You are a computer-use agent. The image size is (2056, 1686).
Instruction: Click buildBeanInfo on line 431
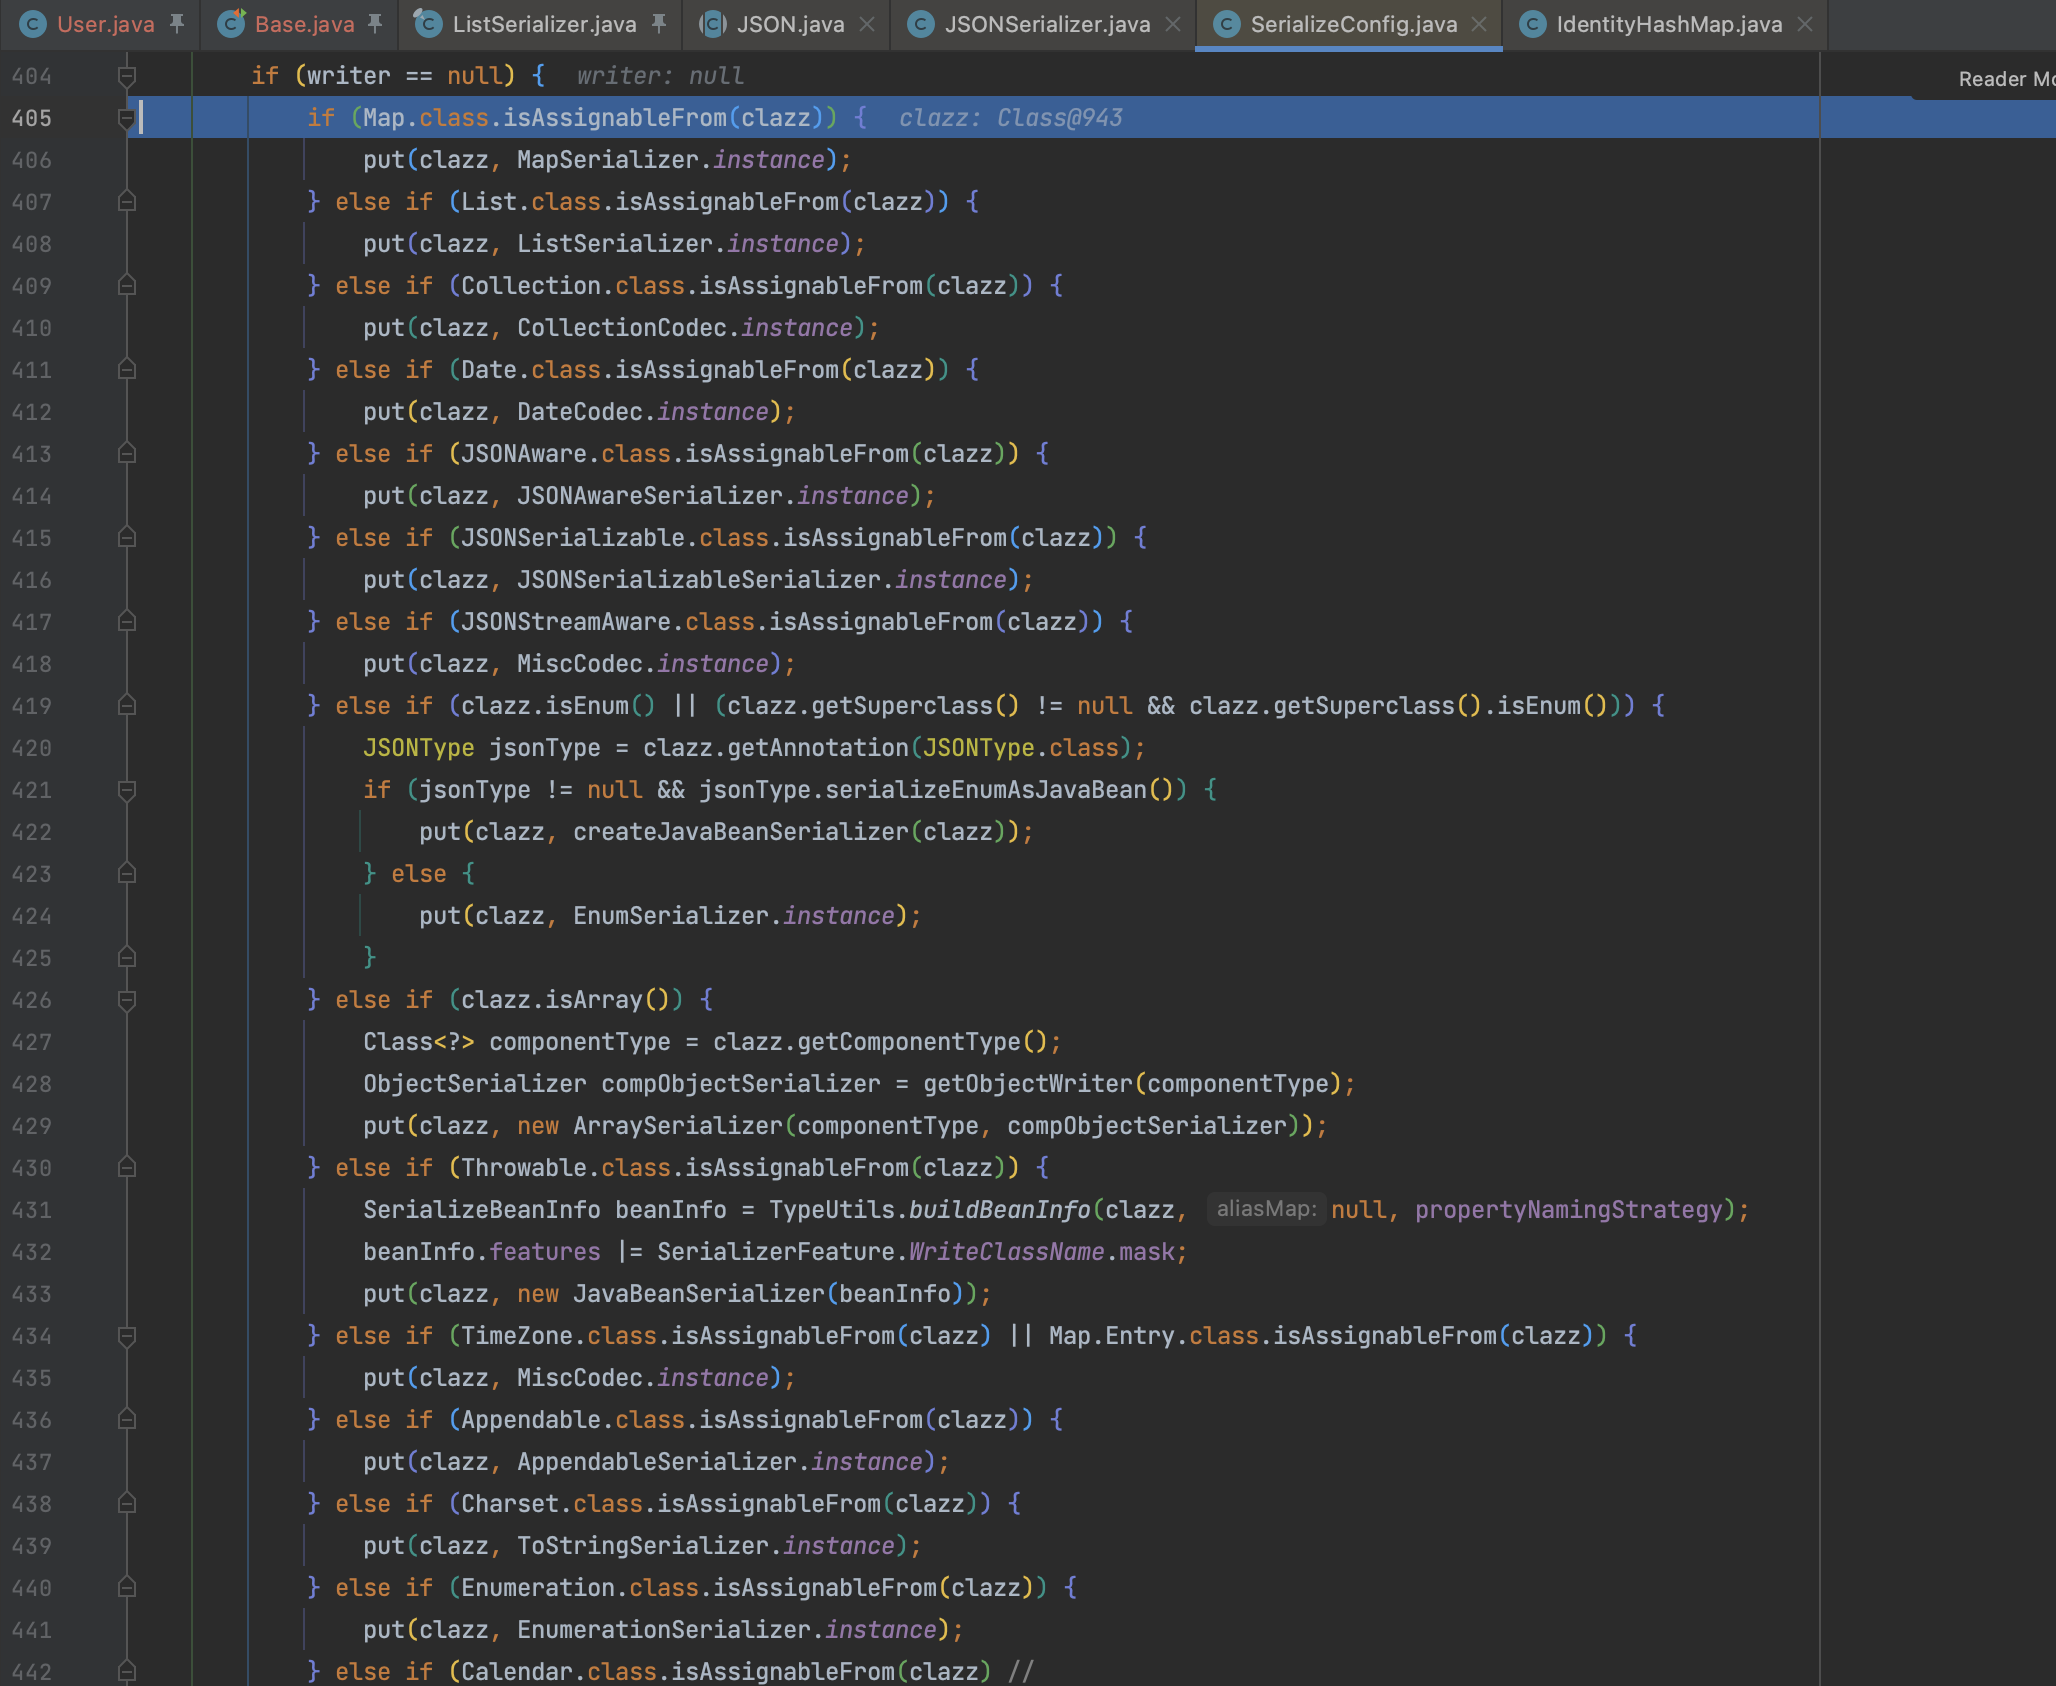[999, 1210]
